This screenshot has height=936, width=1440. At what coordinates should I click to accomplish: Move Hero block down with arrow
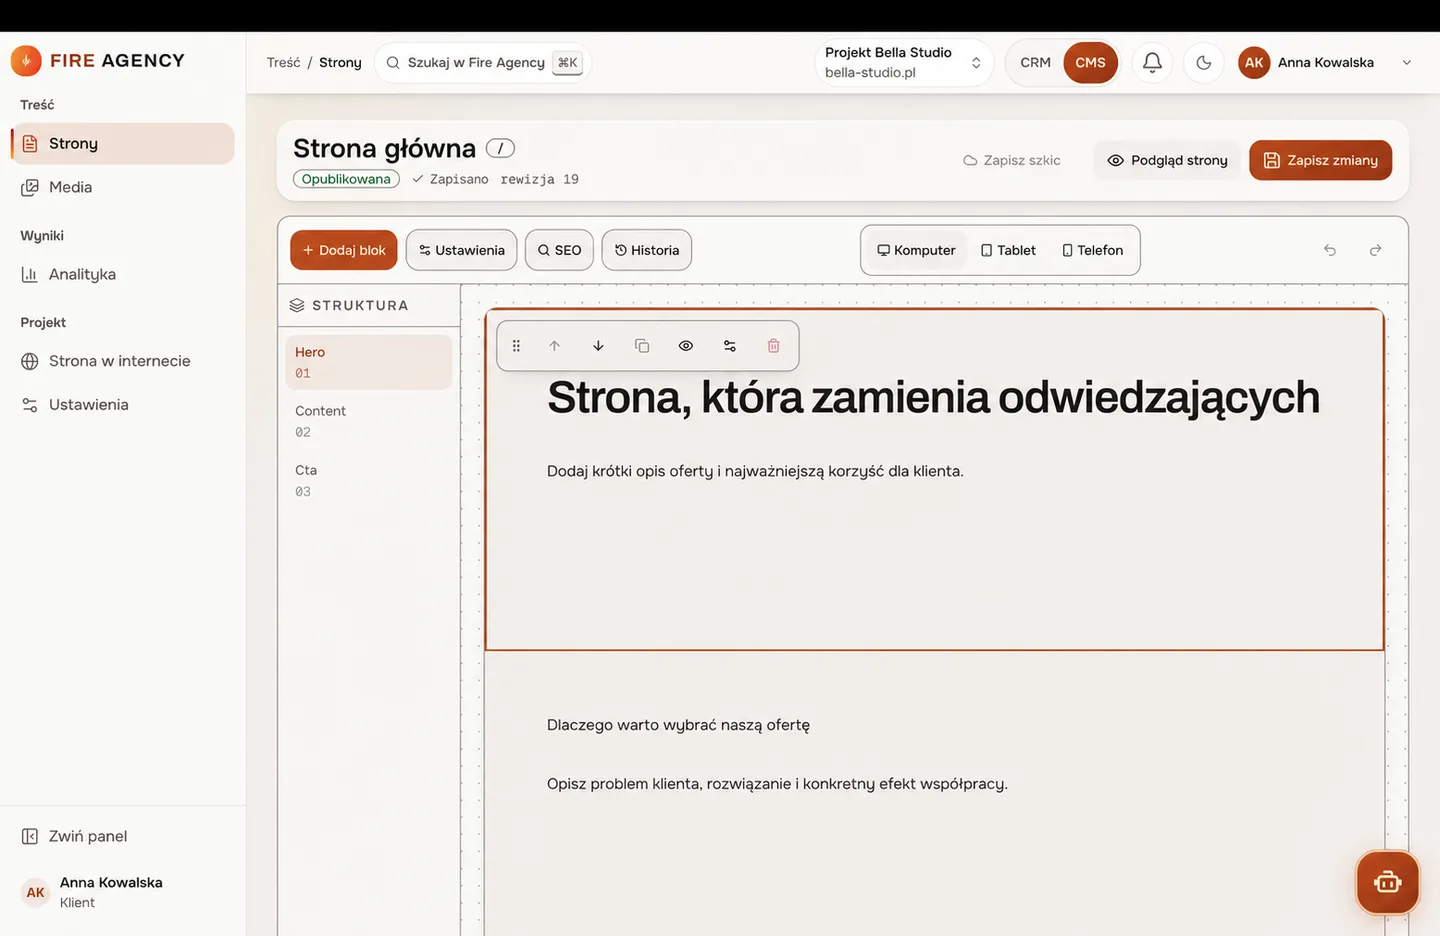[598, 346]
